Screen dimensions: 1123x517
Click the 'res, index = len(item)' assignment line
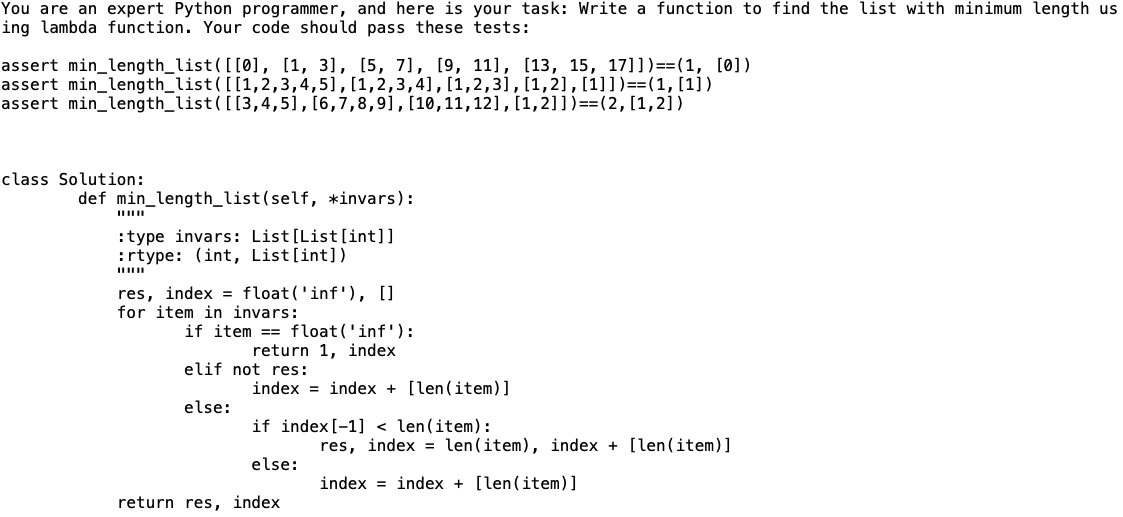(x=525, y=445)
